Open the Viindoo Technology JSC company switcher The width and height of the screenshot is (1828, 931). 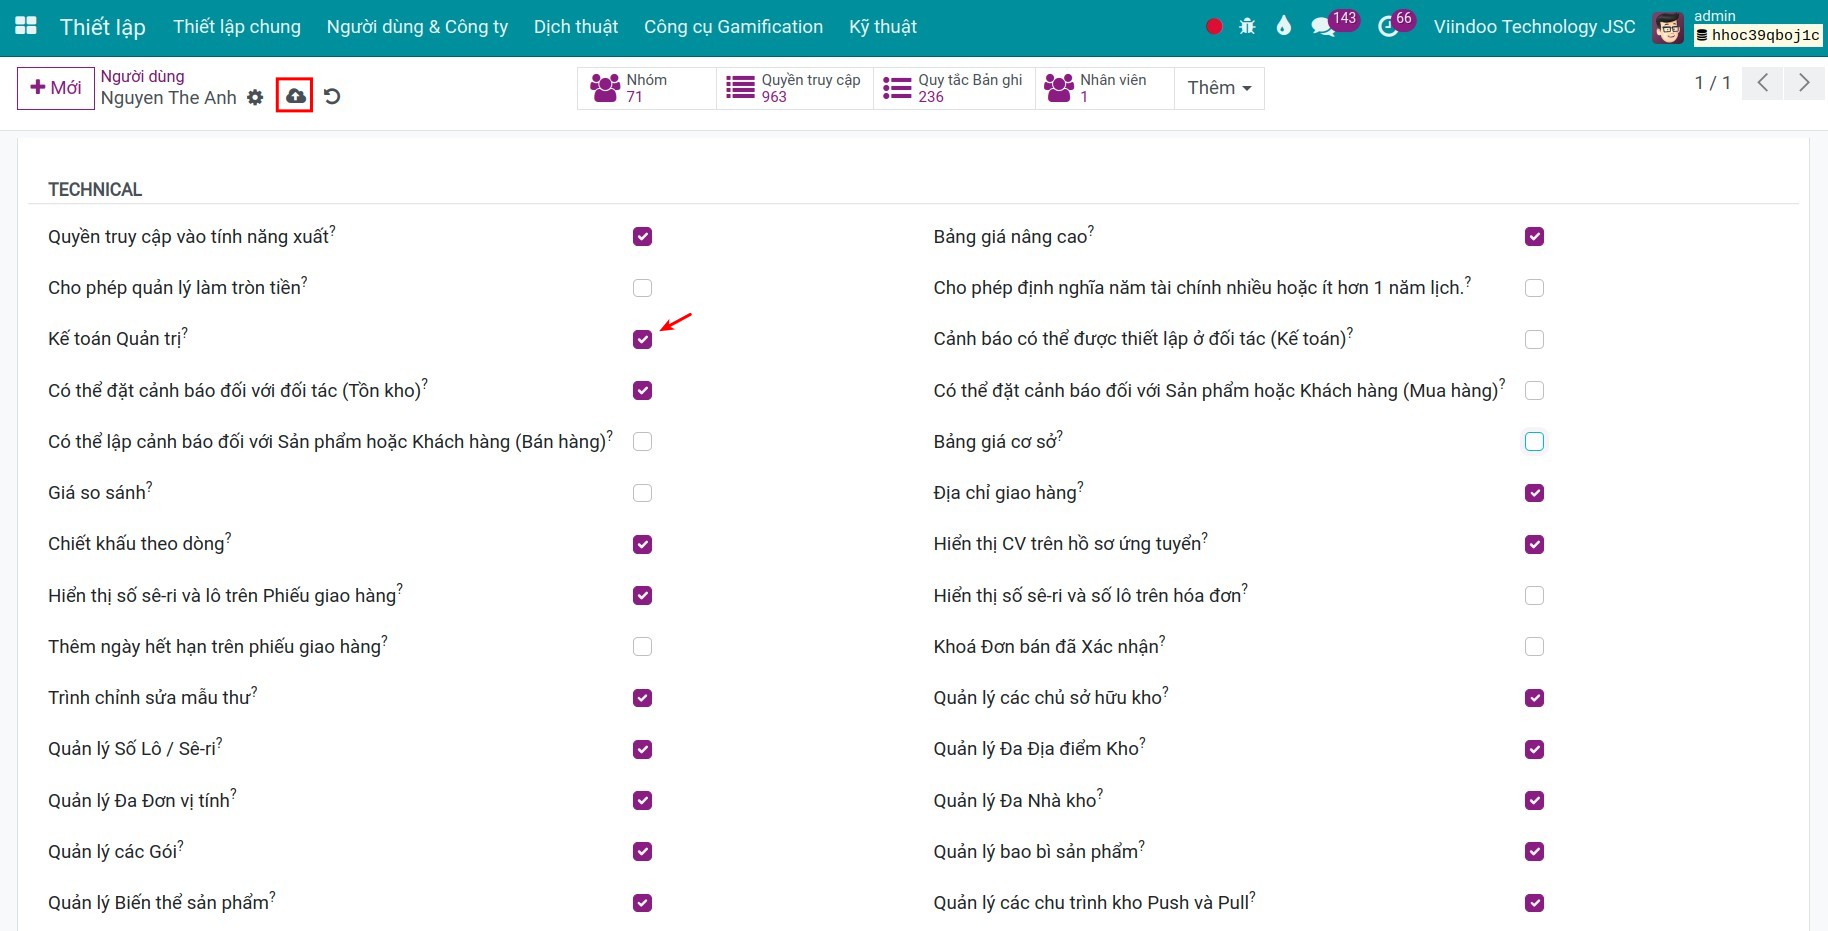(1534, 27)
